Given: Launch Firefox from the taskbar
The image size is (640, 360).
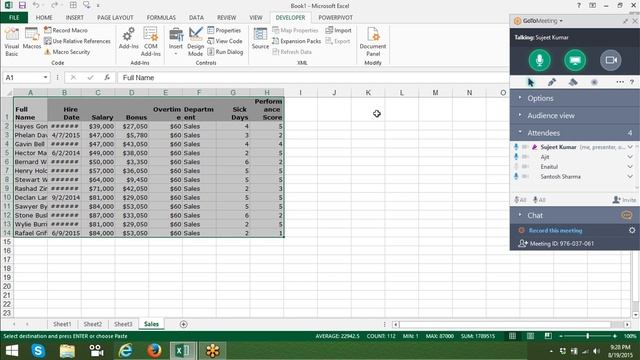Looking at the screenshot, I should (x=154, y=351).
